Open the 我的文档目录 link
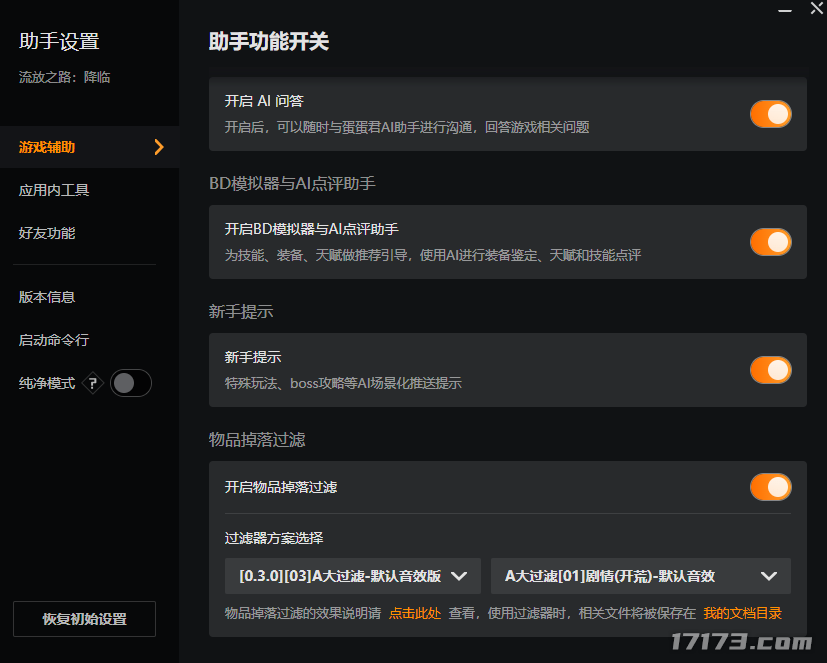Viewport: 827px width, 663px height. click(x=743, y=613)
